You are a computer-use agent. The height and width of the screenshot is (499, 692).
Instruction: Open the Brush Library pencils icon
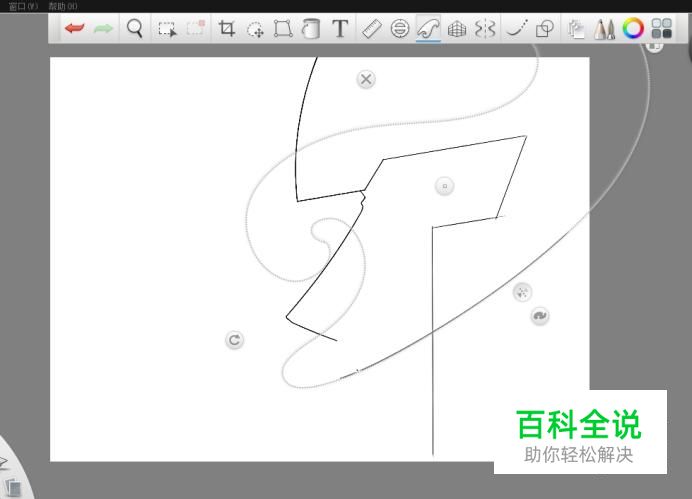604,29
